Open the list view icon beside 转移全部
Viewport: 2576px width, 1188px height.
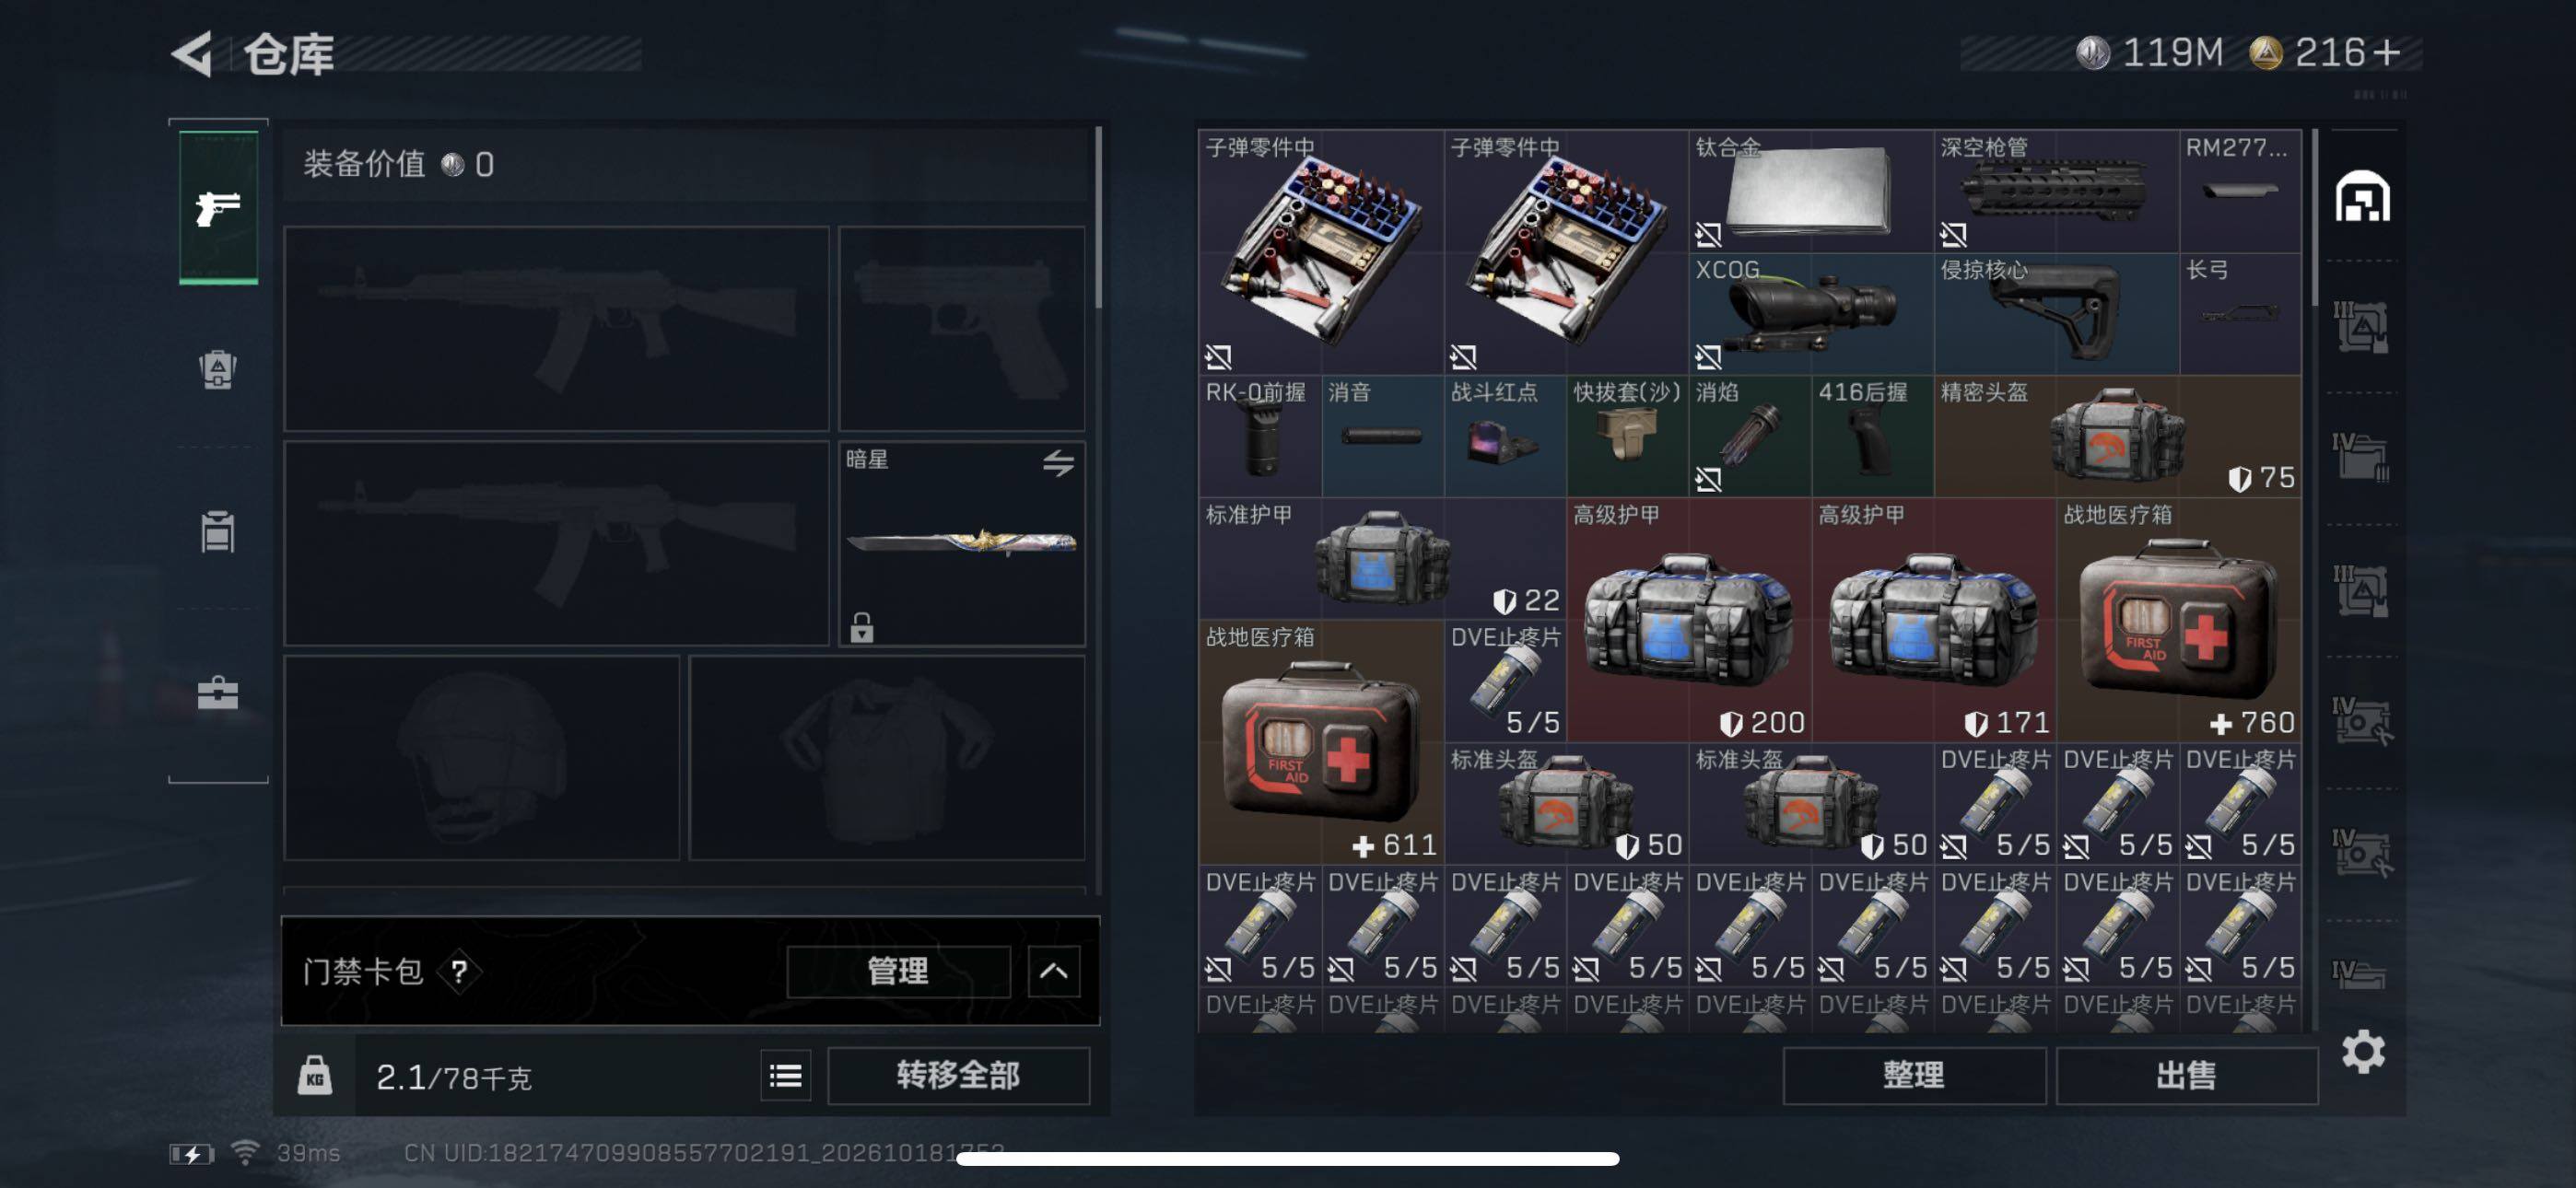pos(785,1076)
